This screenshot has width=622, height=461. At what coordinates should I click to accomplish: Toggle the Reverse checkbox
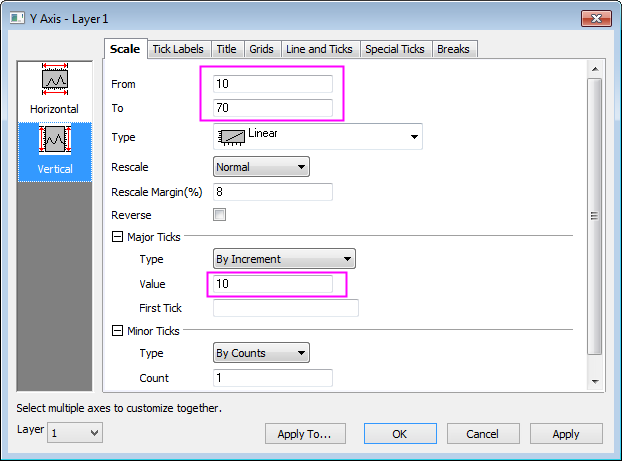[220, 214]
